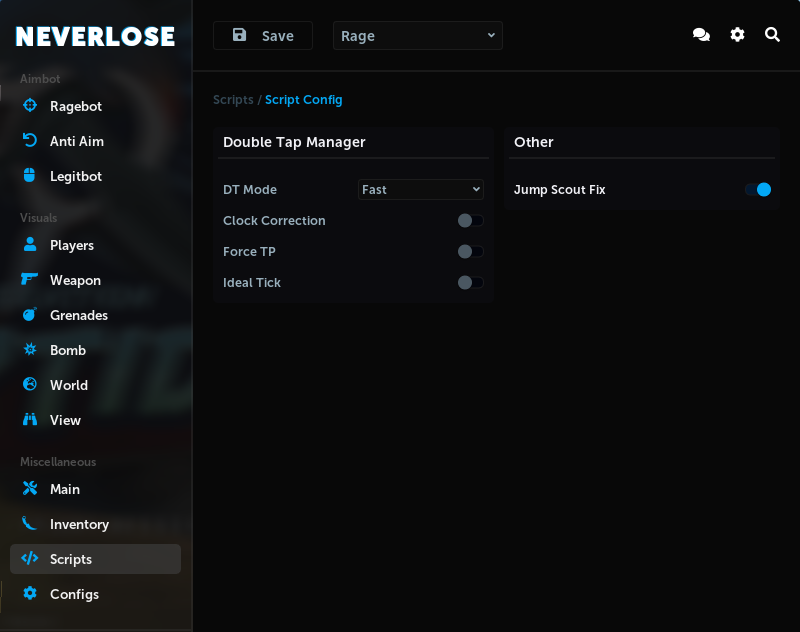Viewport: 800px width, 632px height.
Task: Enable the Clock Correction toggle
Action: pos(470,221)
